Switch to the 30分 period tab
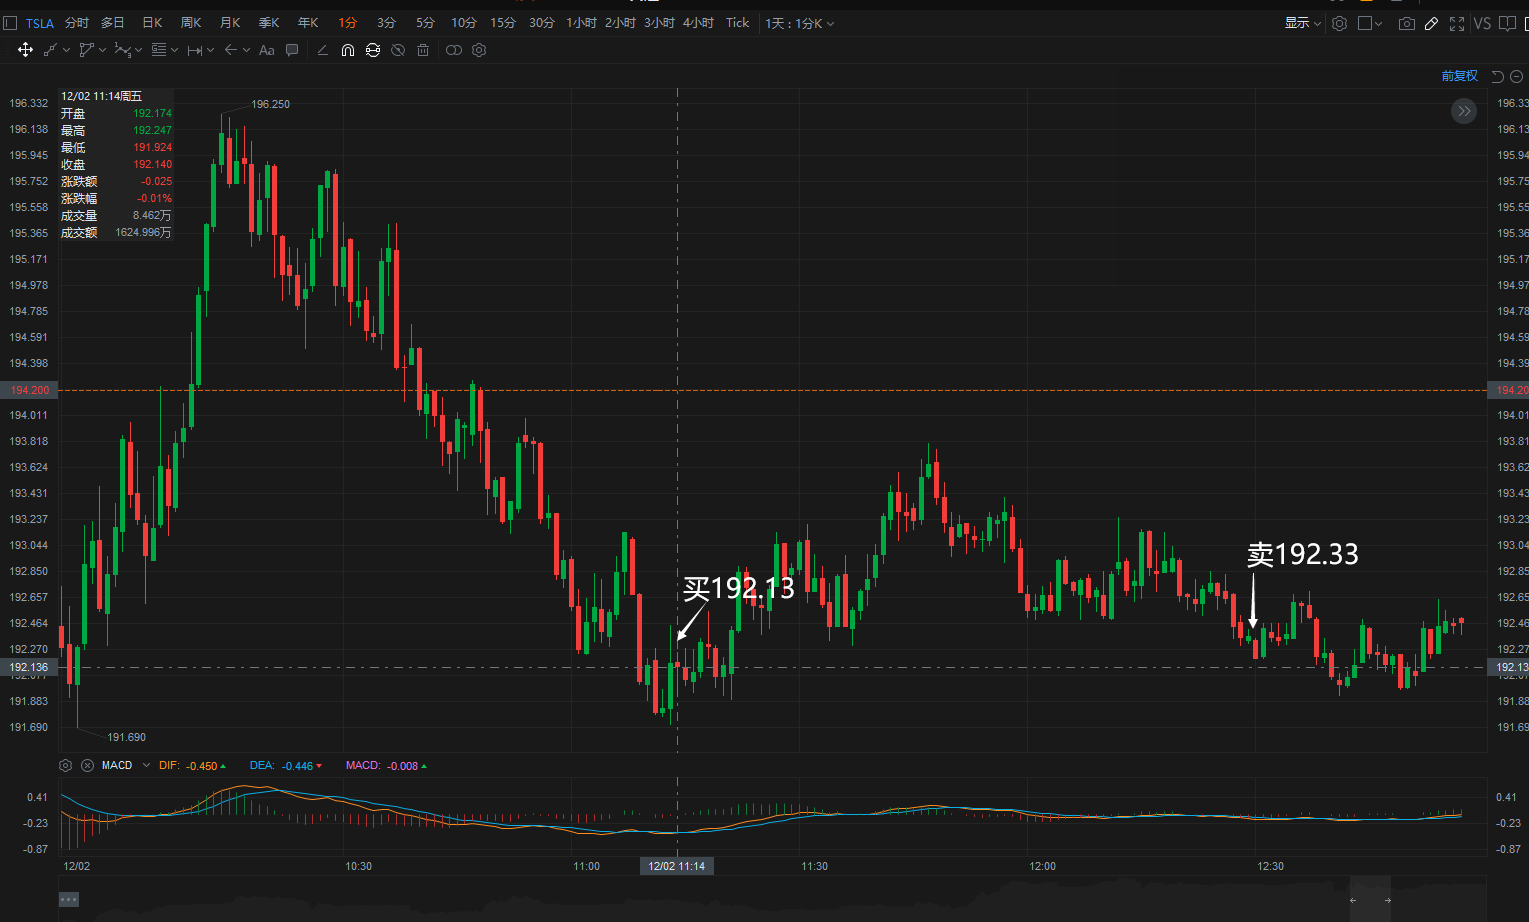This screenshot has width=1529, height=922. pyautogui.click(x=542, y=23)
